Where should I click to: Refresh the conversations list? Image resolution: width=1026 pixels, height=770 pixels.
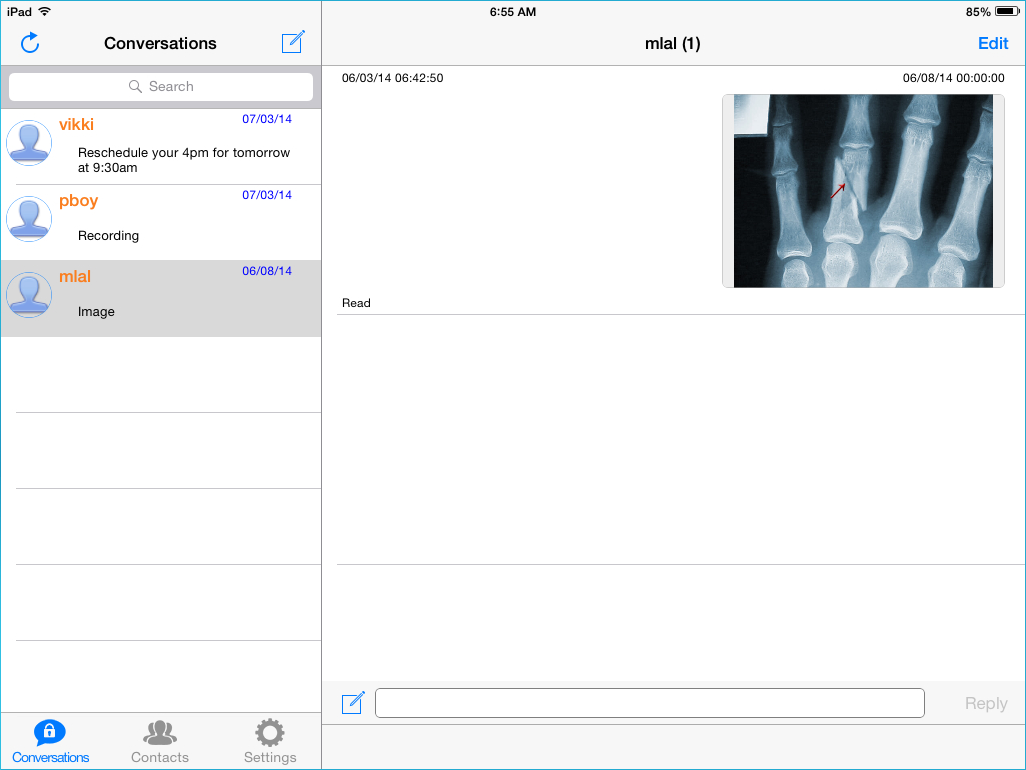30,43
